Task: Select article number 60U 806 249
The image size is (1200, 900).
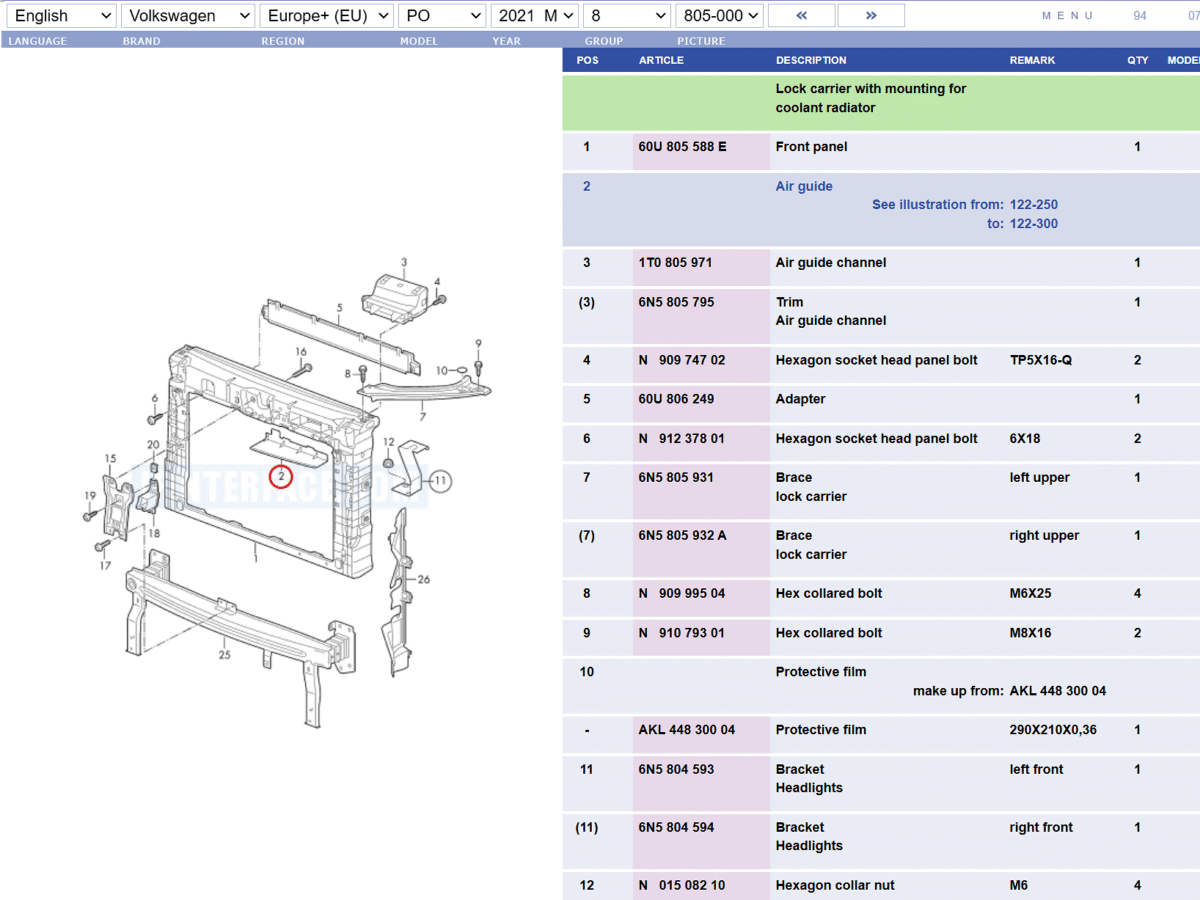Action: [677, 399]
